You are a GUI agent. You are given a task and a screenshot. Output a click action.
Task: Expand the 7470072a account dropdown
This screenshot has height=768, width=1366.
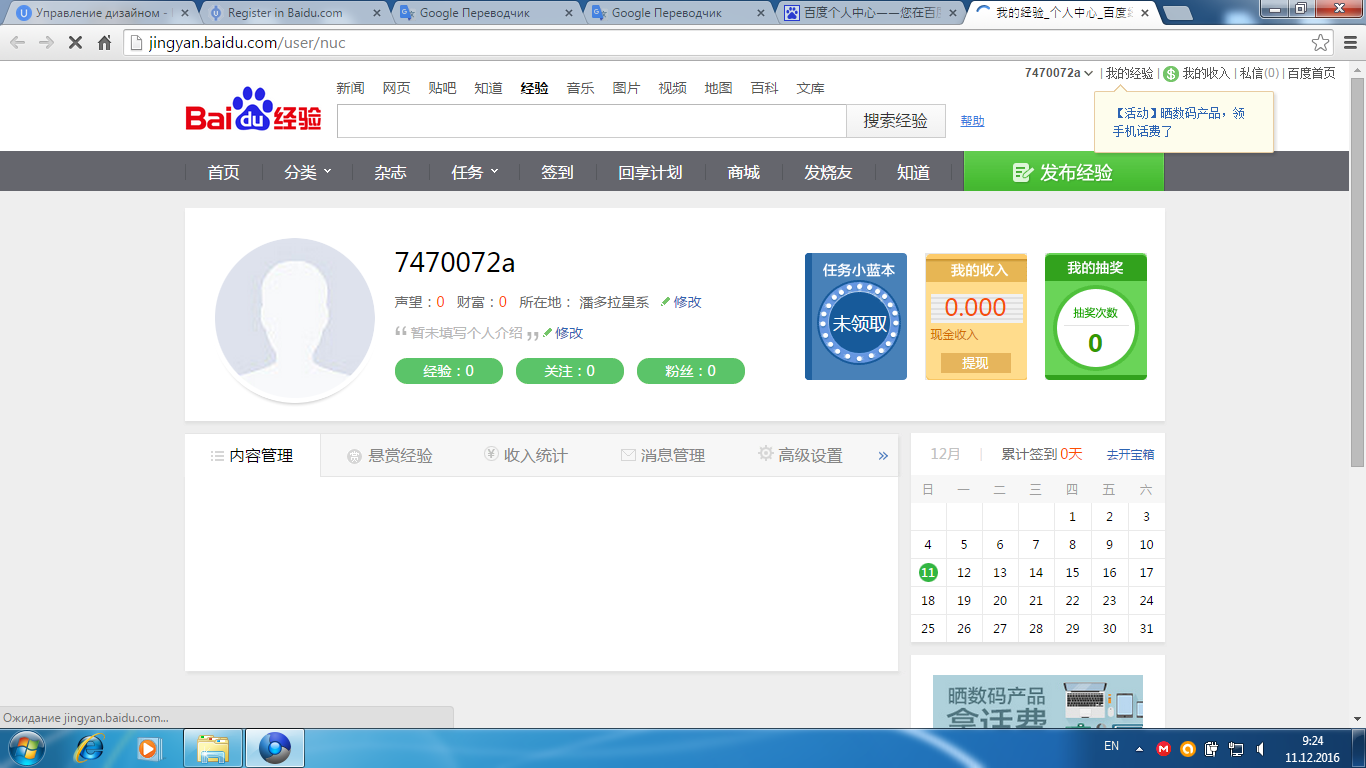1059,73
